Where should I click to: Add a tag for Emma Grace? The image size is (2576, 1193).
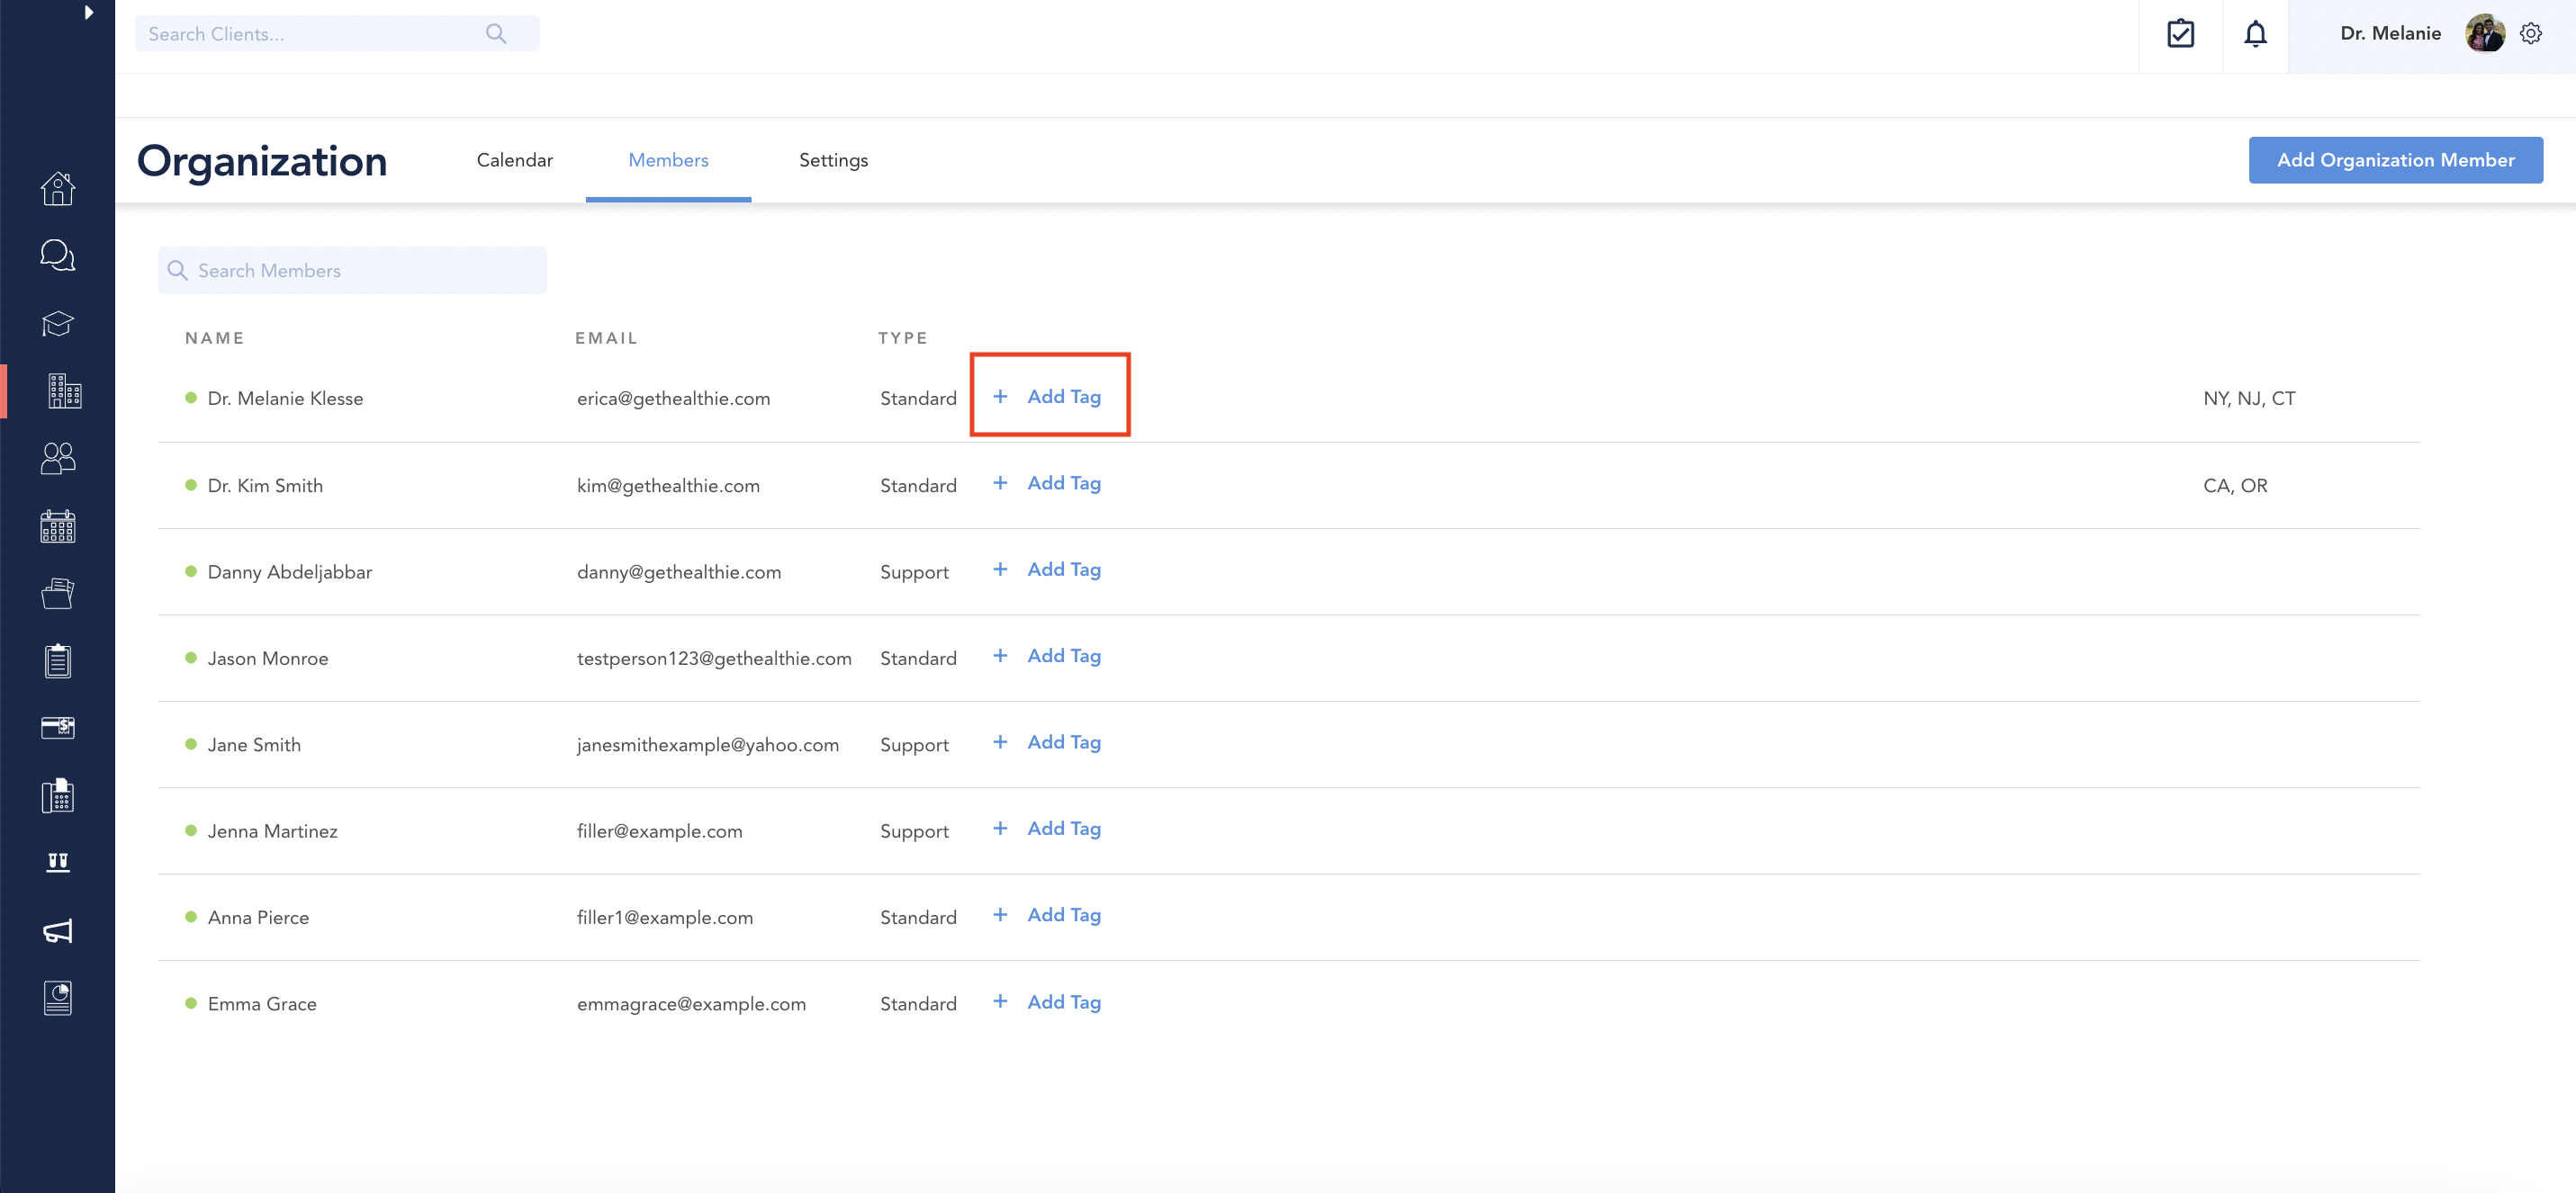click(1048, 1002)
